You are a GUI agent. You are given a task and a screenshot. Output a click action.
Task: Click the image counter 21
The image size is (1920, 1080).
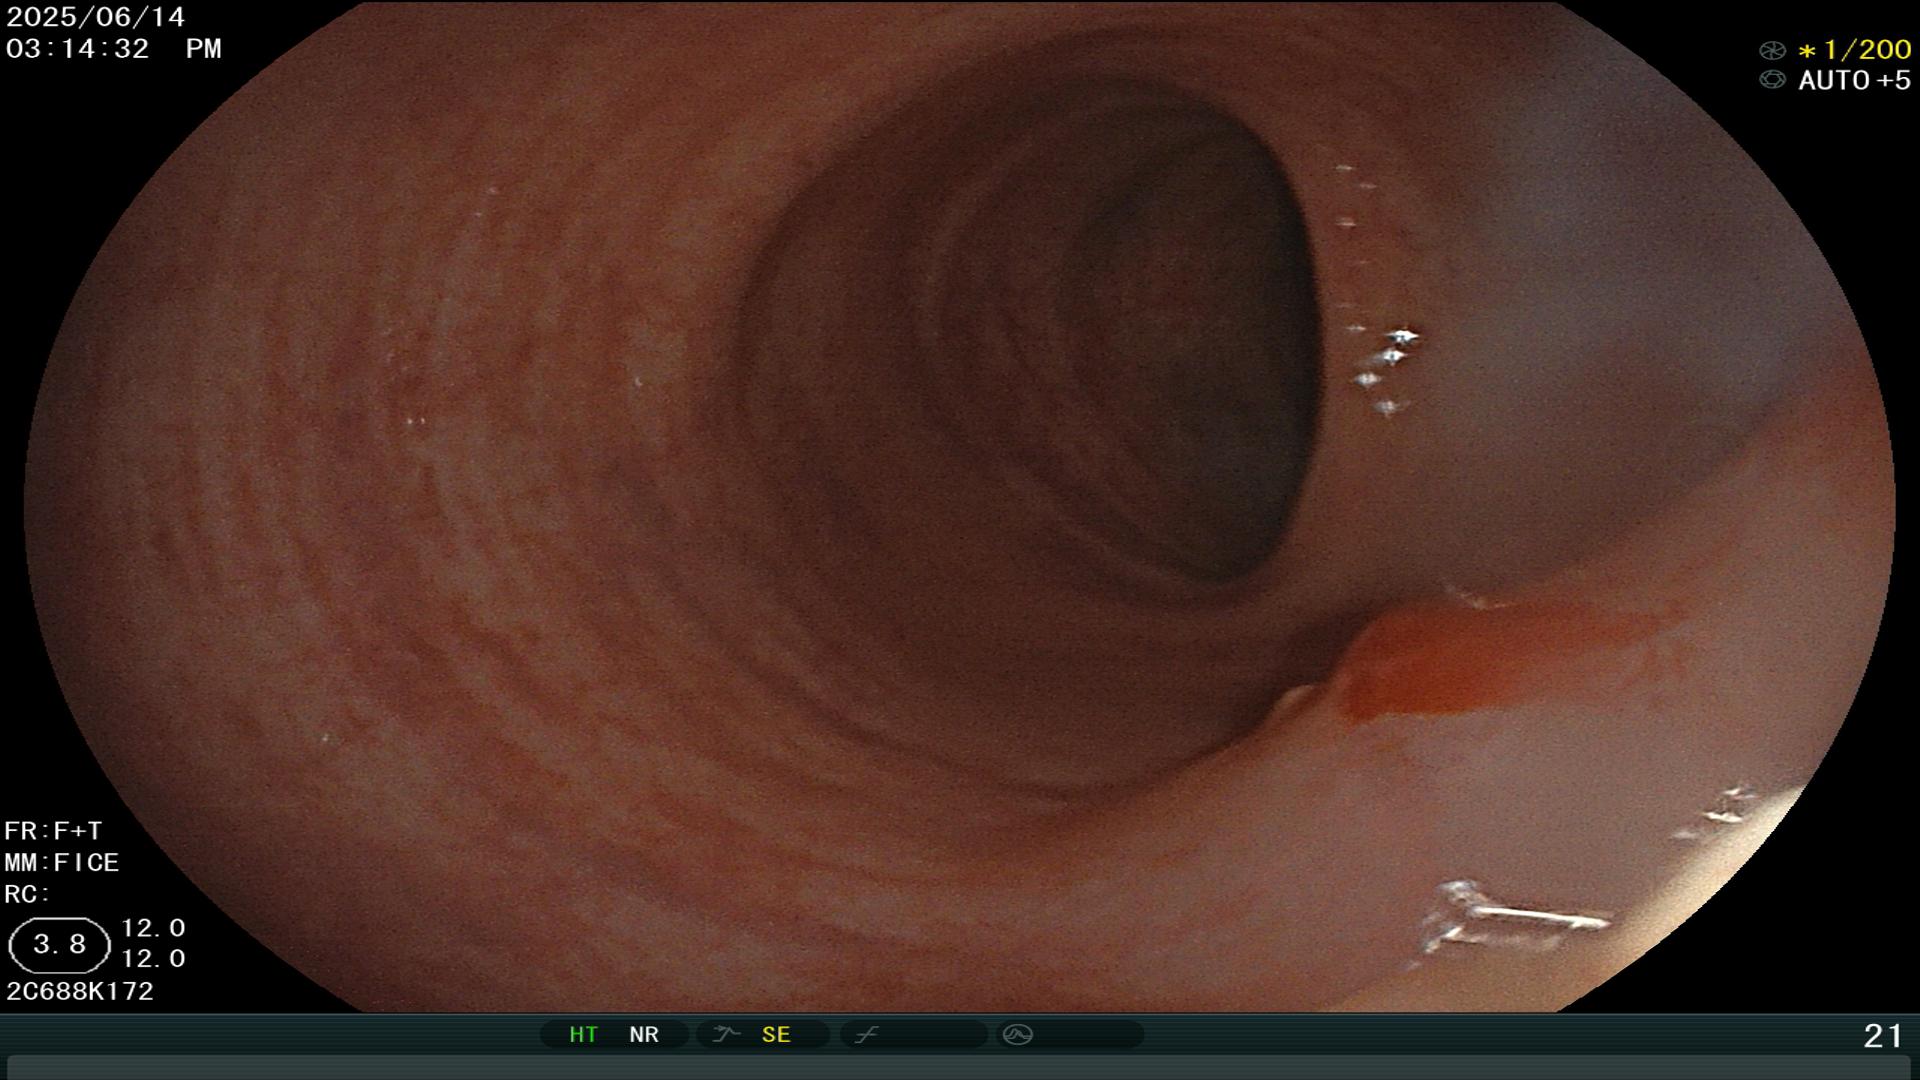point(1883,1036)
